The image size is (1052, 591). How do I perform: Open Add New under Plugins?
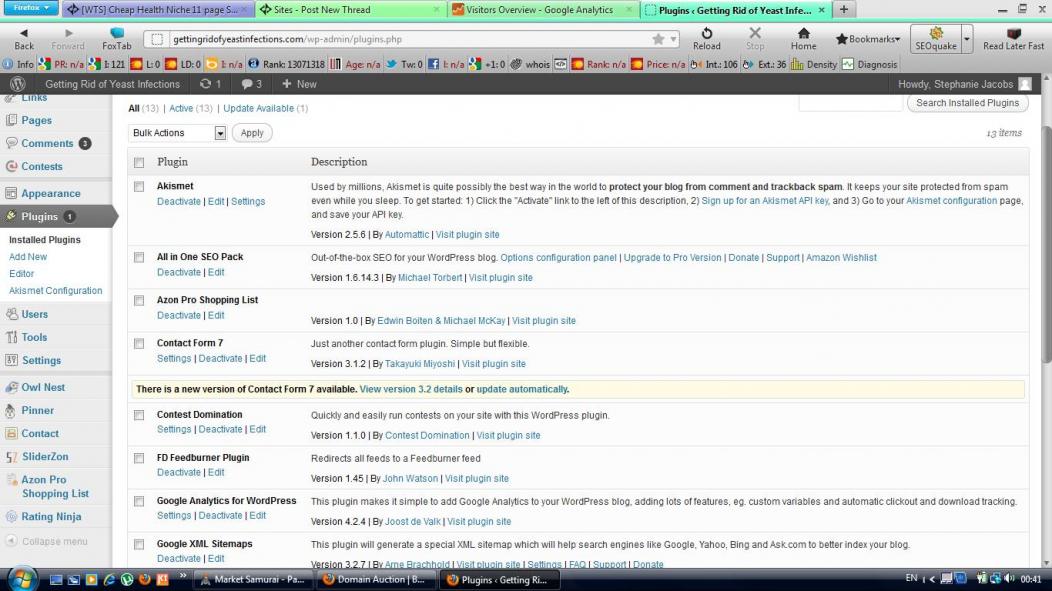[28, 257]
